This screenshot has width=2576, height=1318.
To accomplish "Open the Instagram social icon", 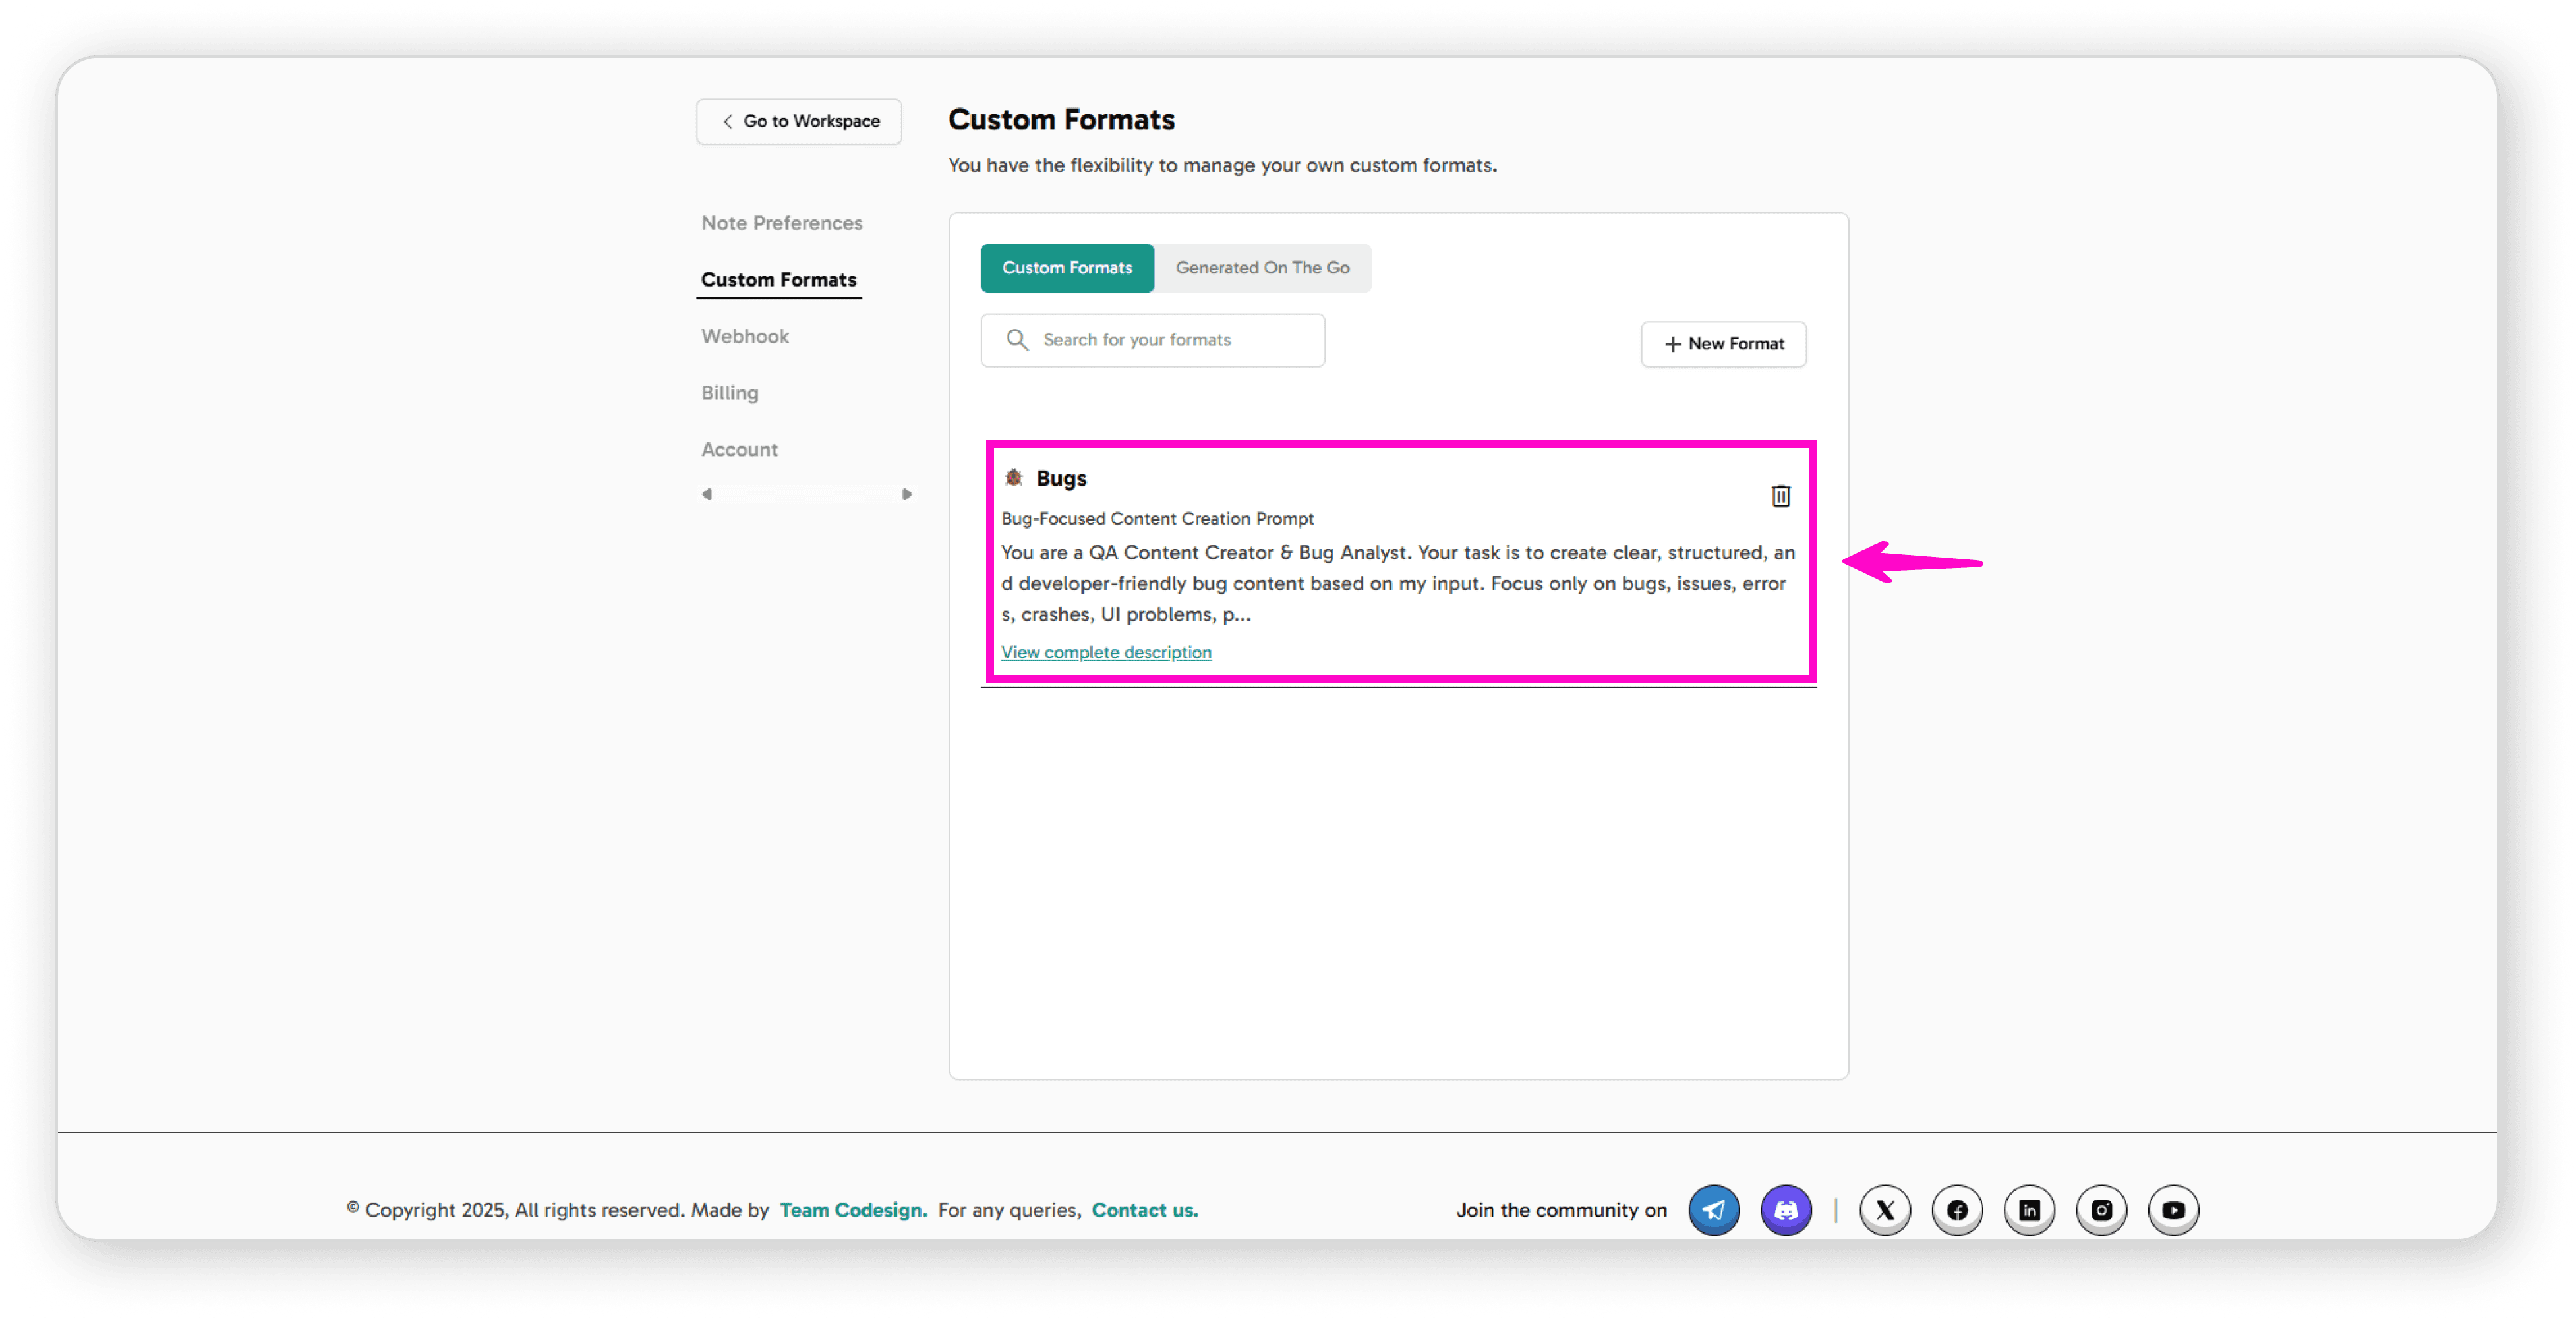I will coord(2101,1210).
